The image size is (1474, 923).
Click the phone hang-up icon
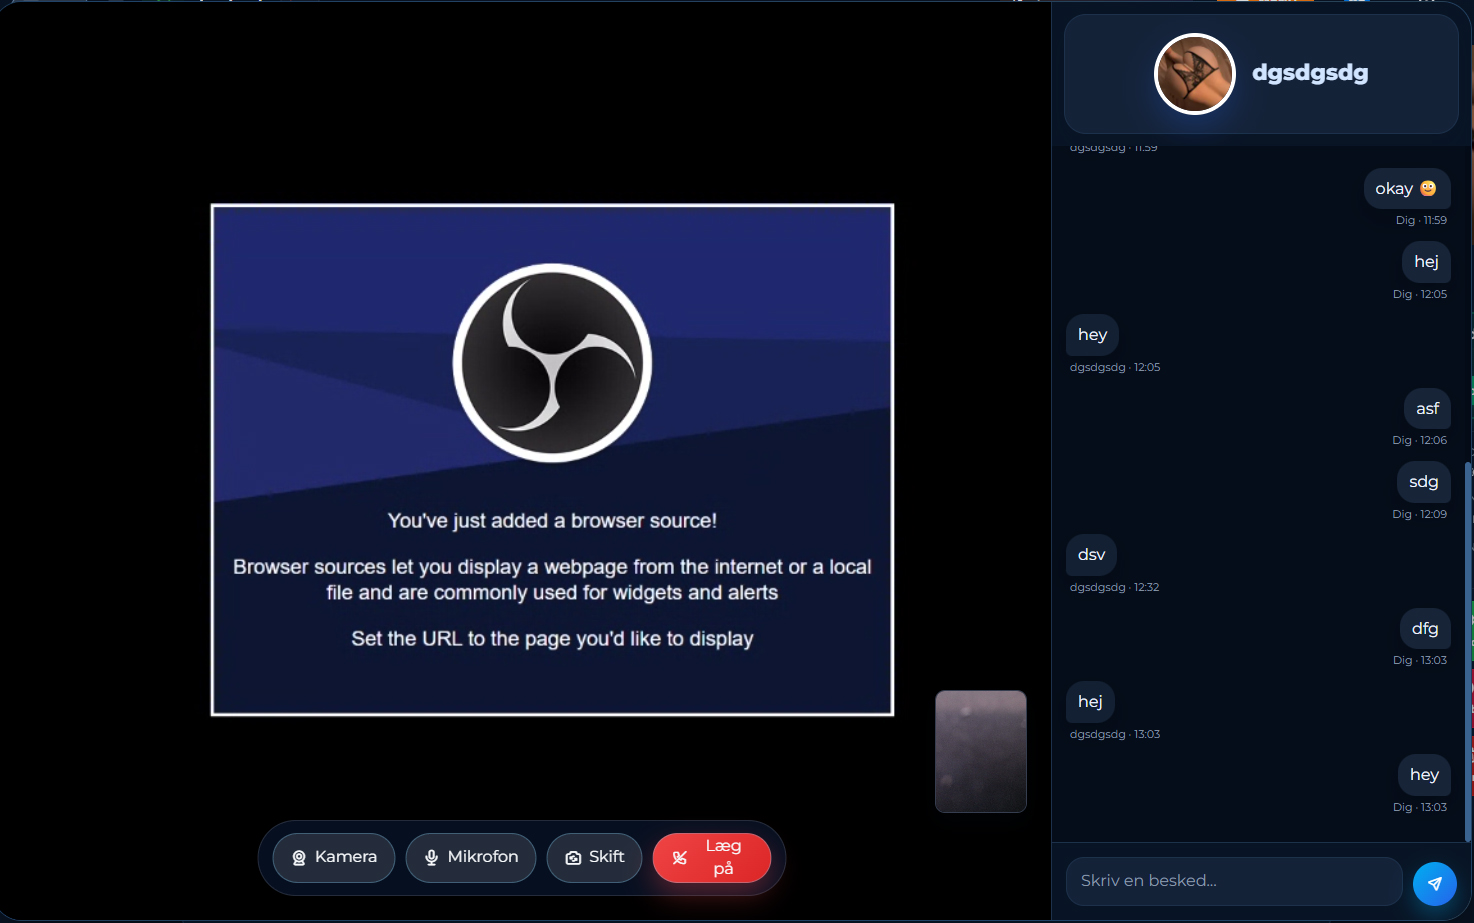680,858
